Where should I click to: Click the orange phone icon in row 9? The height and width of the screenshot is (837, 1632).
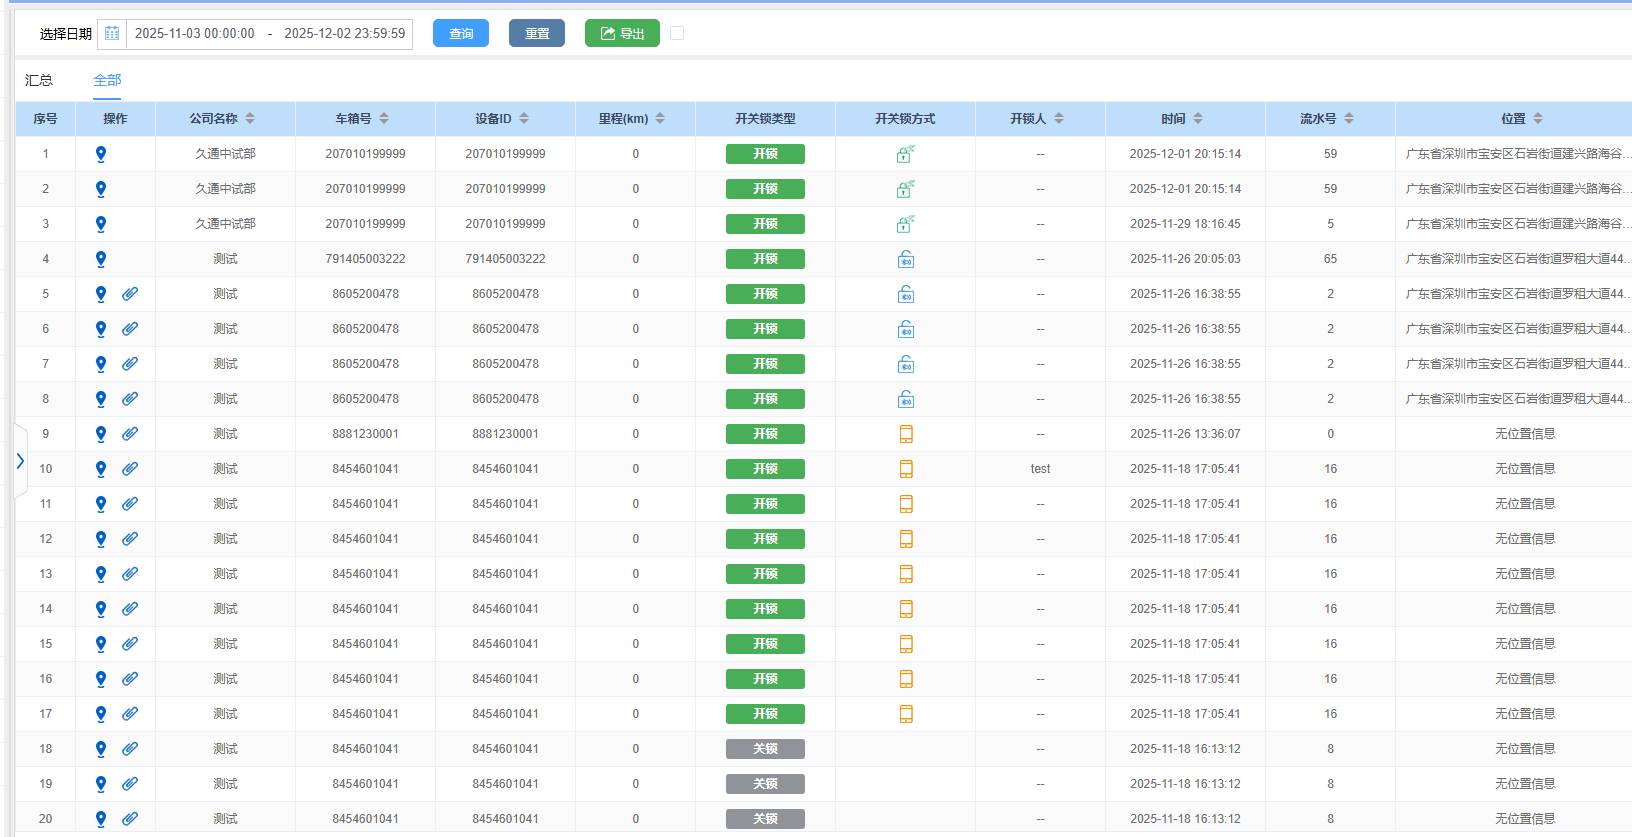click(x=905, y=434)
